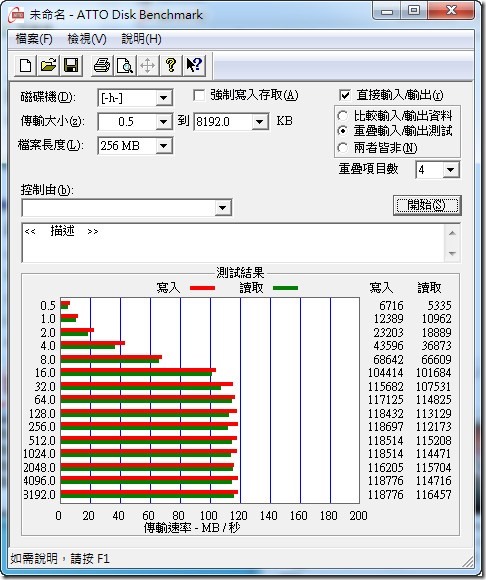
Task: Click the red 寫入 legend swatch
Action: click(x=202, y=288)
